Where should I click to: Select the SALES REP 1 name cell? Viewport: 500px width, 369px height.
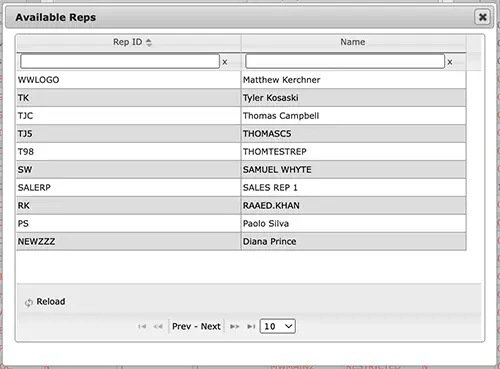tap(354, 188)
